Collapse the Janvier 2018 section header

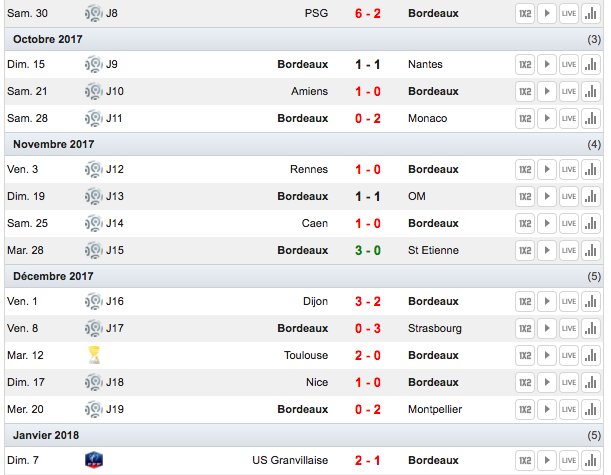[x=304, y=435]
